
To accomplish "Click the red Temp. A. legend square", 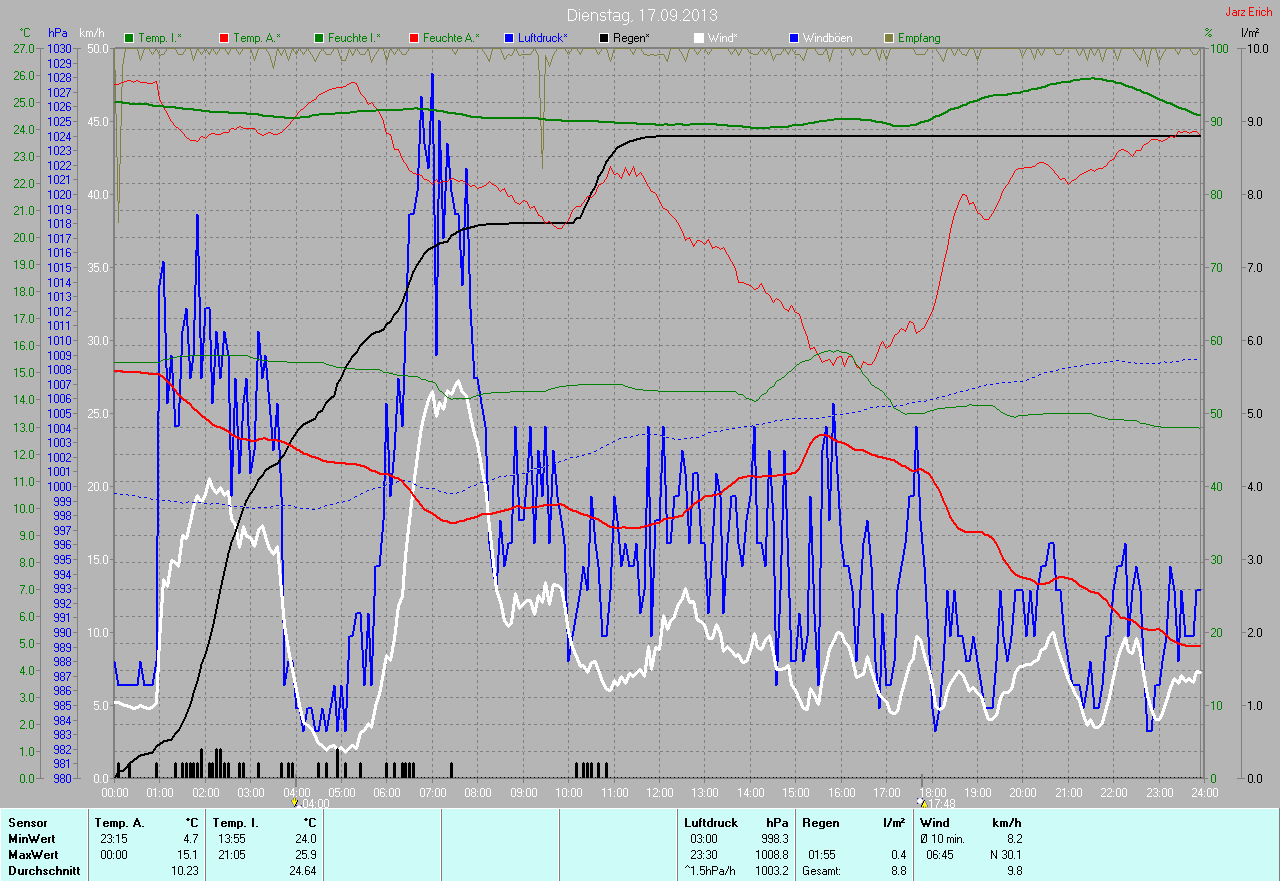I will coord(224,38).
